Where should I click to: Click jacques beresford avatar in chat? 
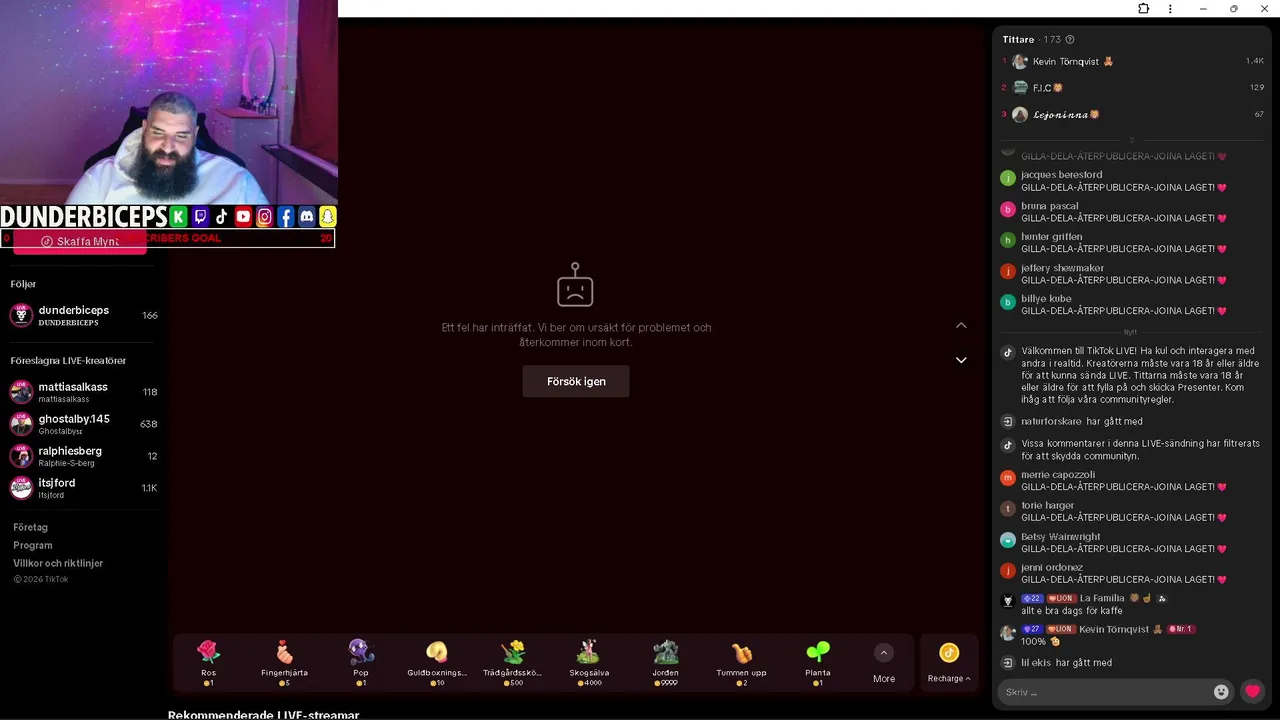1008,180
